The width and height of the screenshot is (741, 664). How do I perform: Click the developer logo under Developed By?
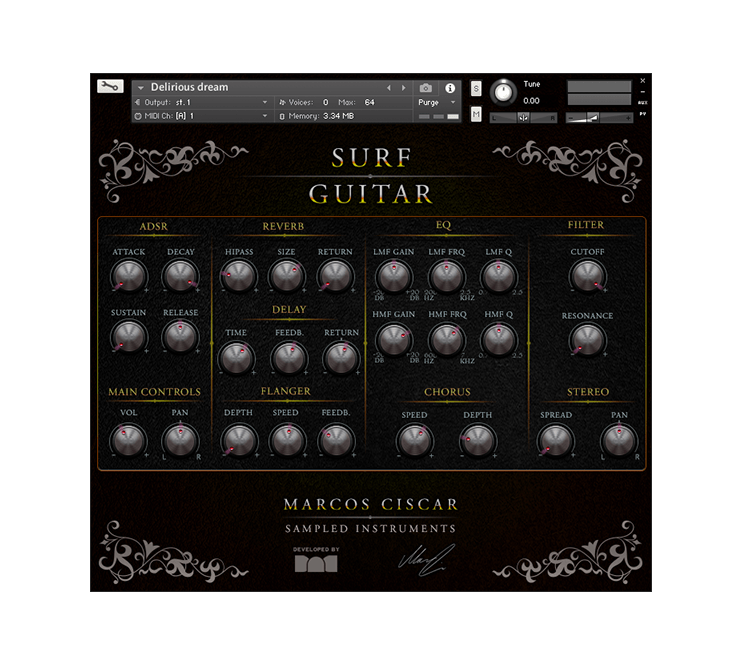pos(316,563)
